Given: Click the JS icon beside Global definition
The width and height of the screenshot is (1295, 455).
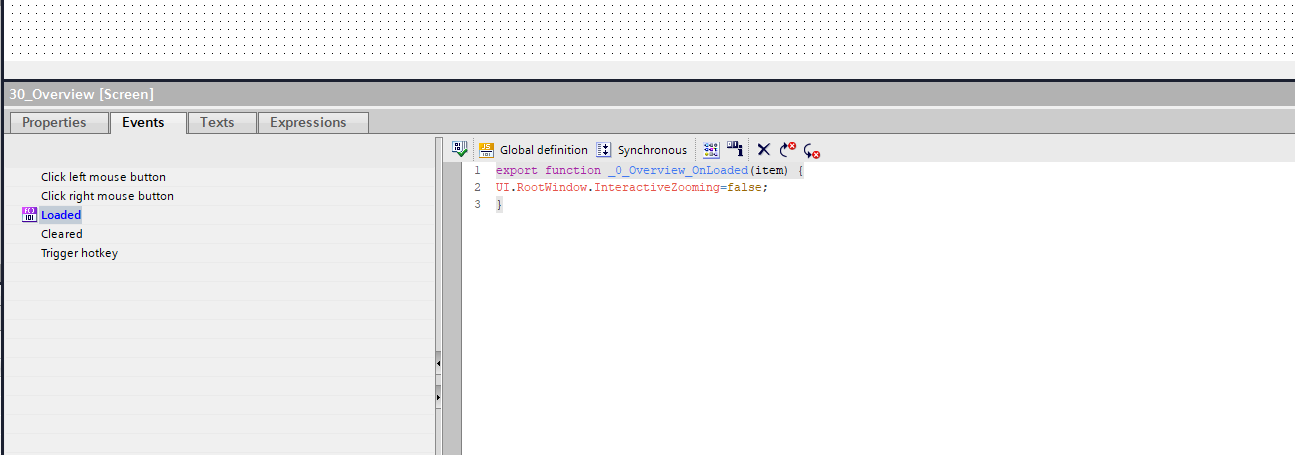Looking at the screenshot, I should tap(487, 150).
